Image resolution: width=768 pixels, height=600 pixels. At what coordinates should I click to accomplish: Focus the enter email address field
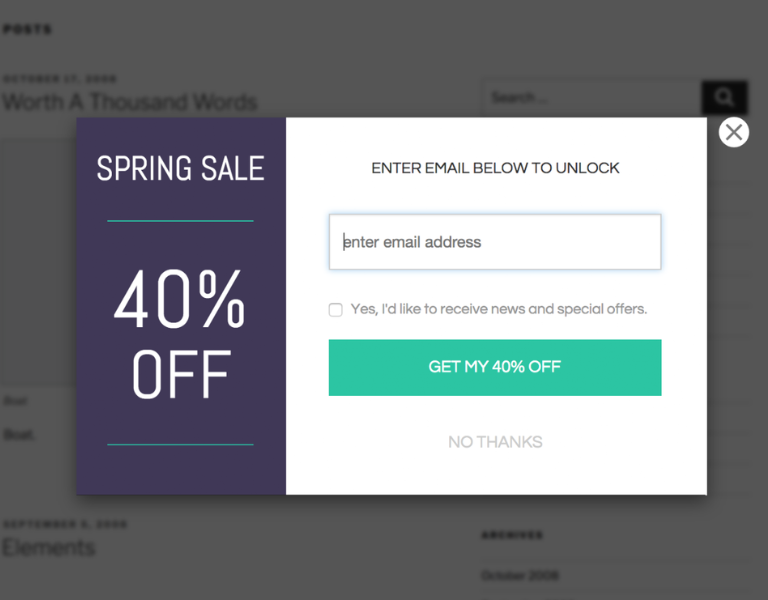point(495,242)
